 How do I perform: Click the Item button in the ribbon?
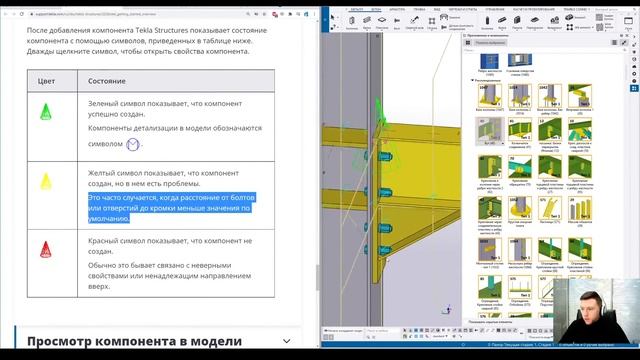click(x=576, y=18)
